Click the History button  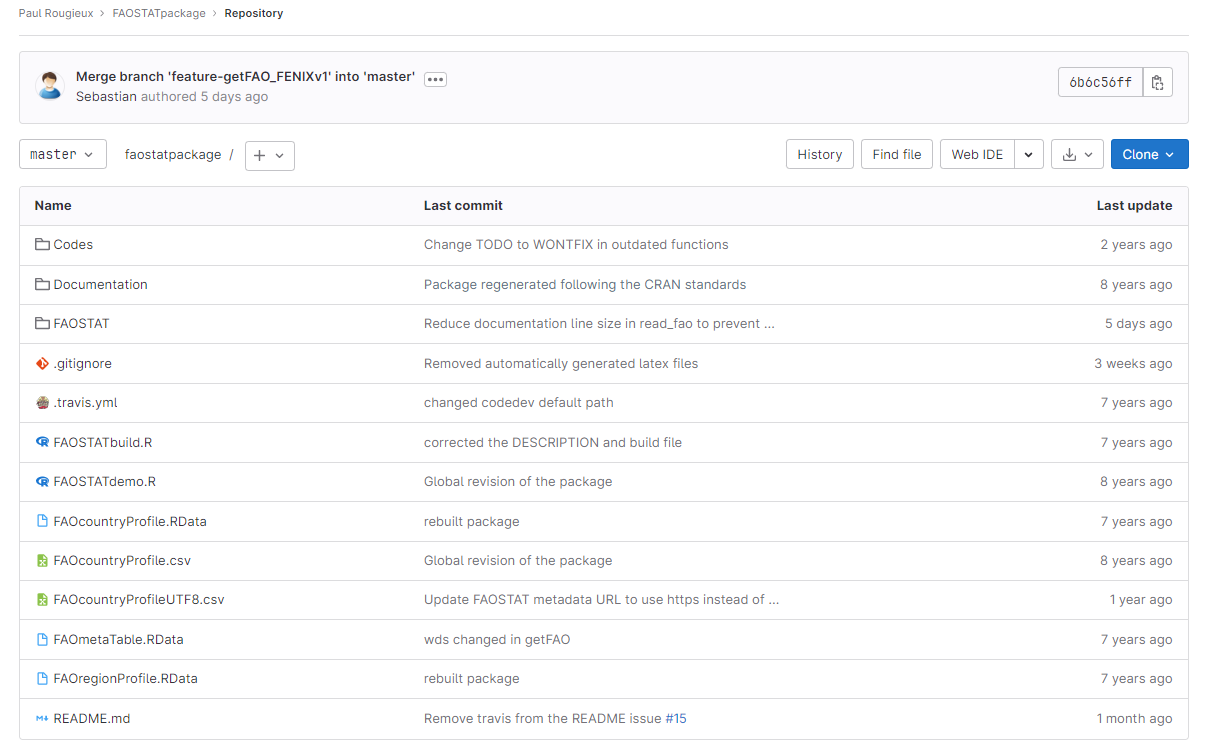pyautogui.click(x=819, y=155)
